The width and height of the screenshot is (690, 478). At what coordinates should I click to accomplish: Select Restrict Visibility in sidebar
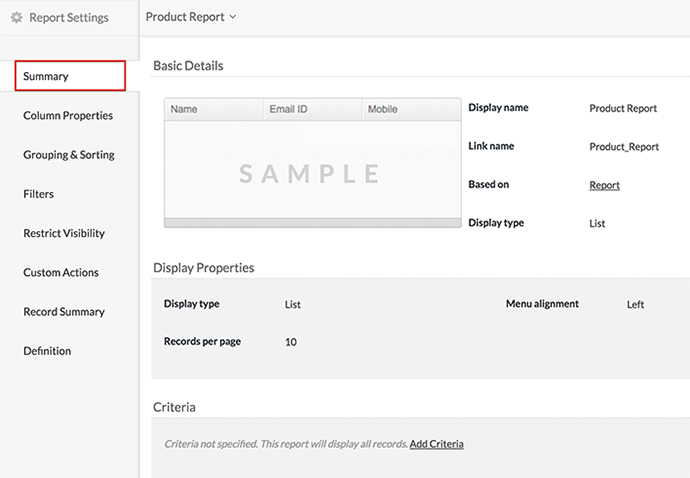[x=64, y=233]
